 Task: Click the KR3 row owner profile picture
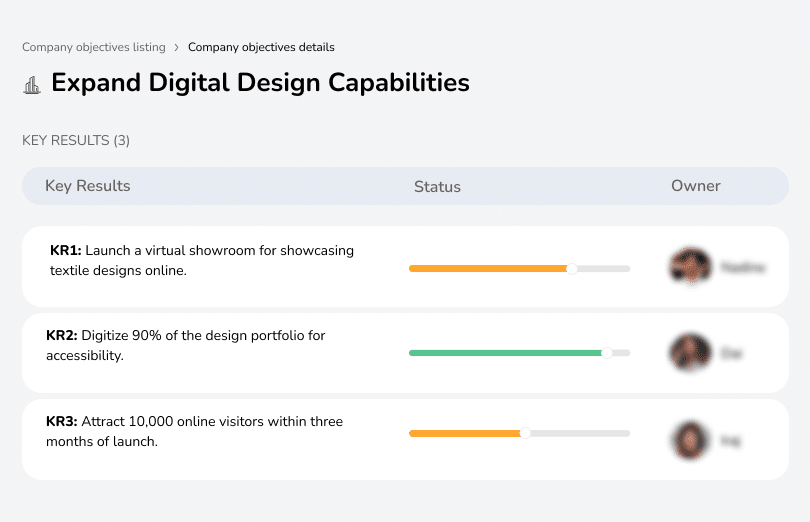[689, 440]
